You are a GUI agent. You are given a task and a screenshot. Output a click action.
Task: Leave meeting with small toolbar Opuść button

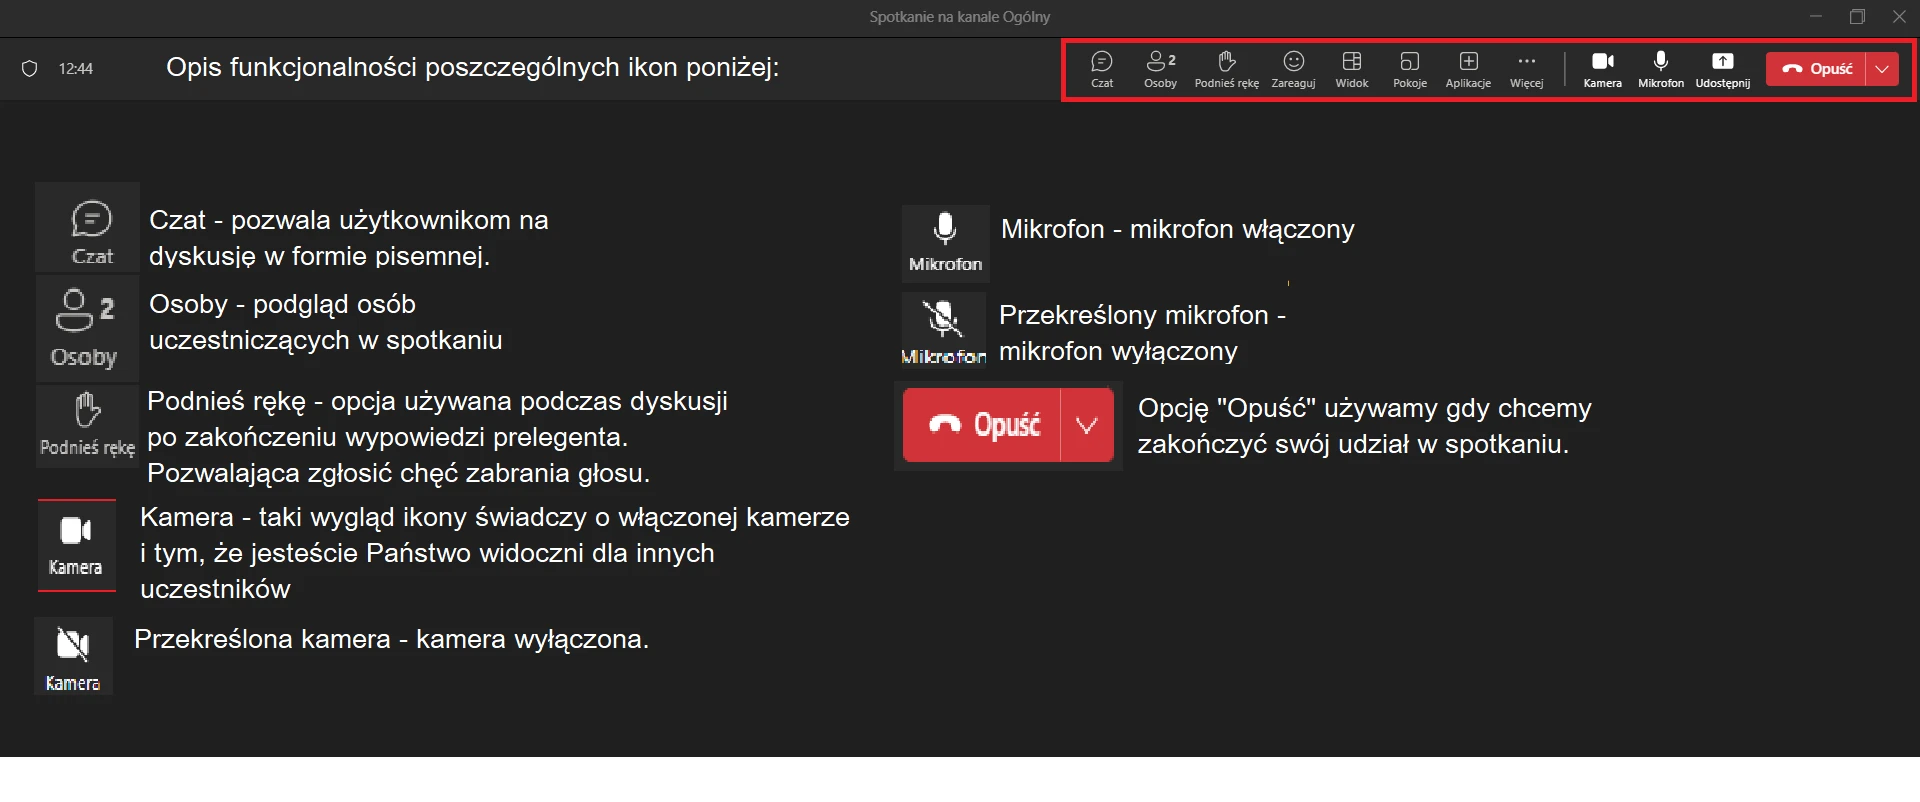[1815, 69]
